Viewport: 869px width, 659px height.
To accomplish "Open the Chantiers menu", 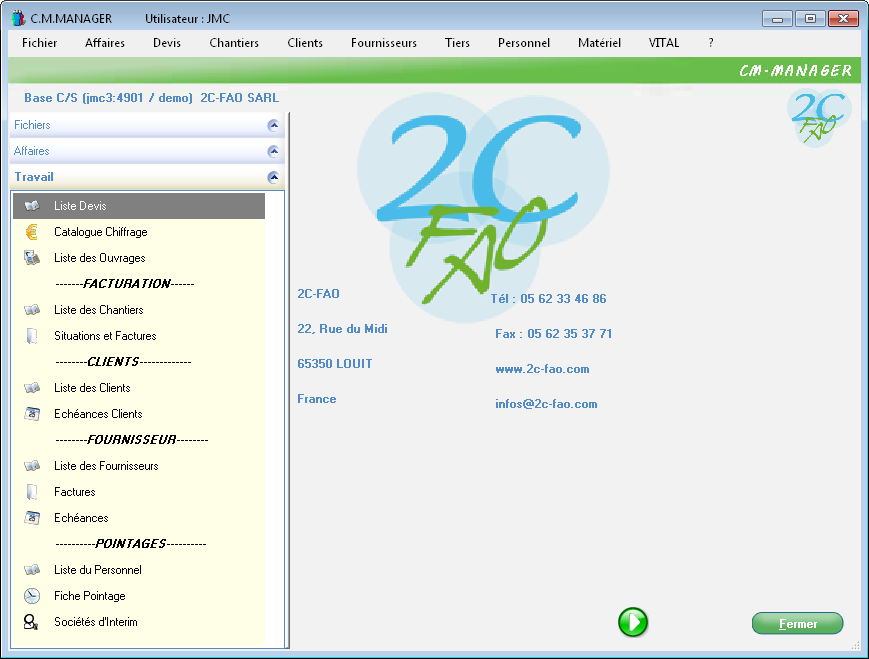I will point(234,43).
